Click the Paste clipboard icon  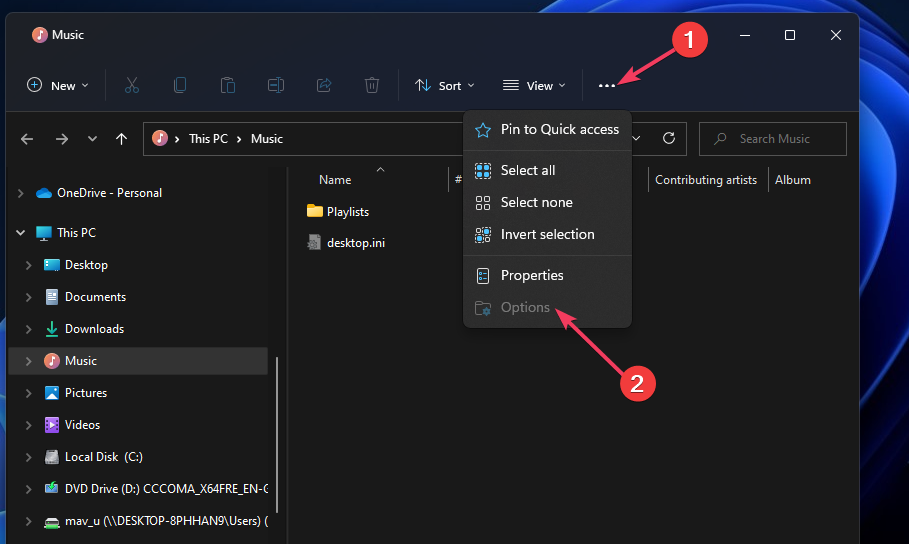point(228,85)
